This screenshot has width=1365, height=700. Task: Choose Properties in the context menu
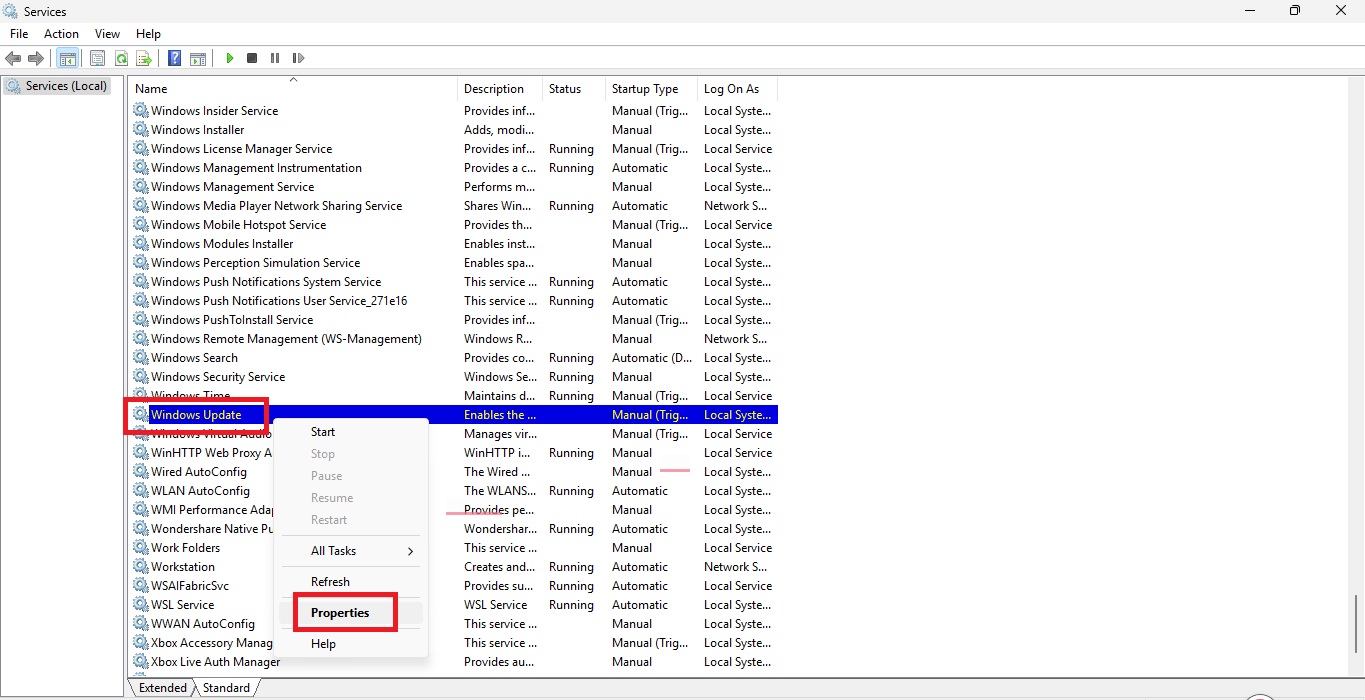[351, 613]
